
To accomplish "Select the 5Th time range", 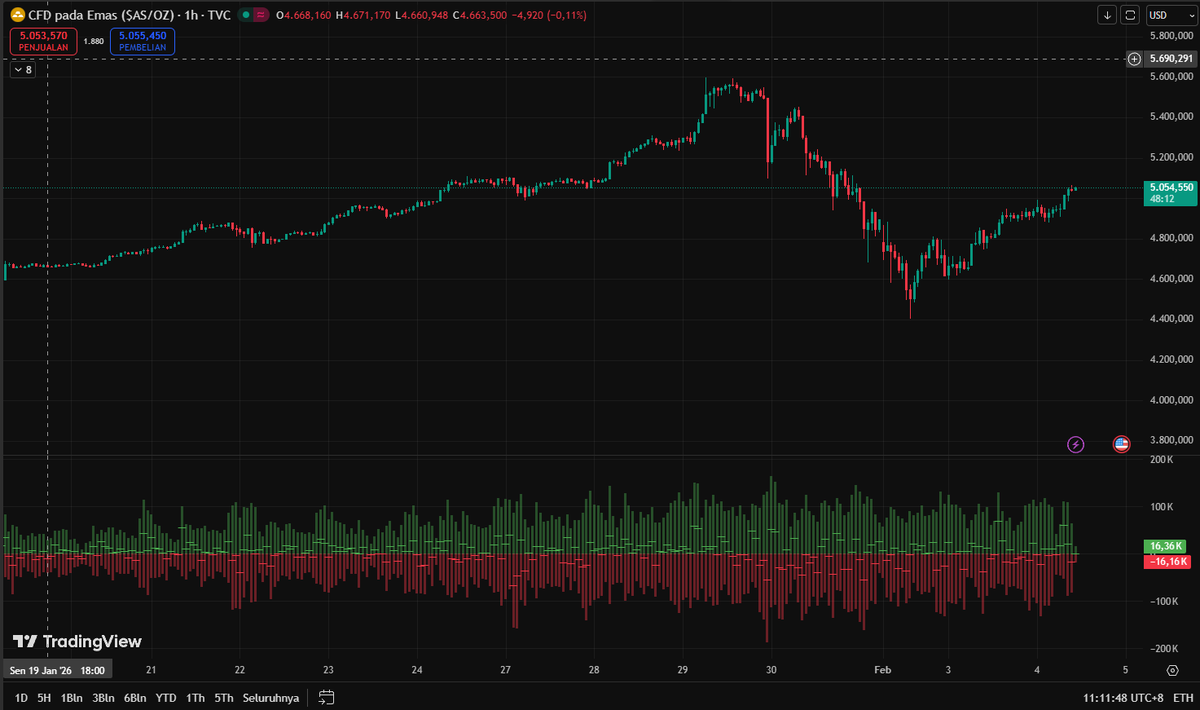I will (x=223, y=697).
